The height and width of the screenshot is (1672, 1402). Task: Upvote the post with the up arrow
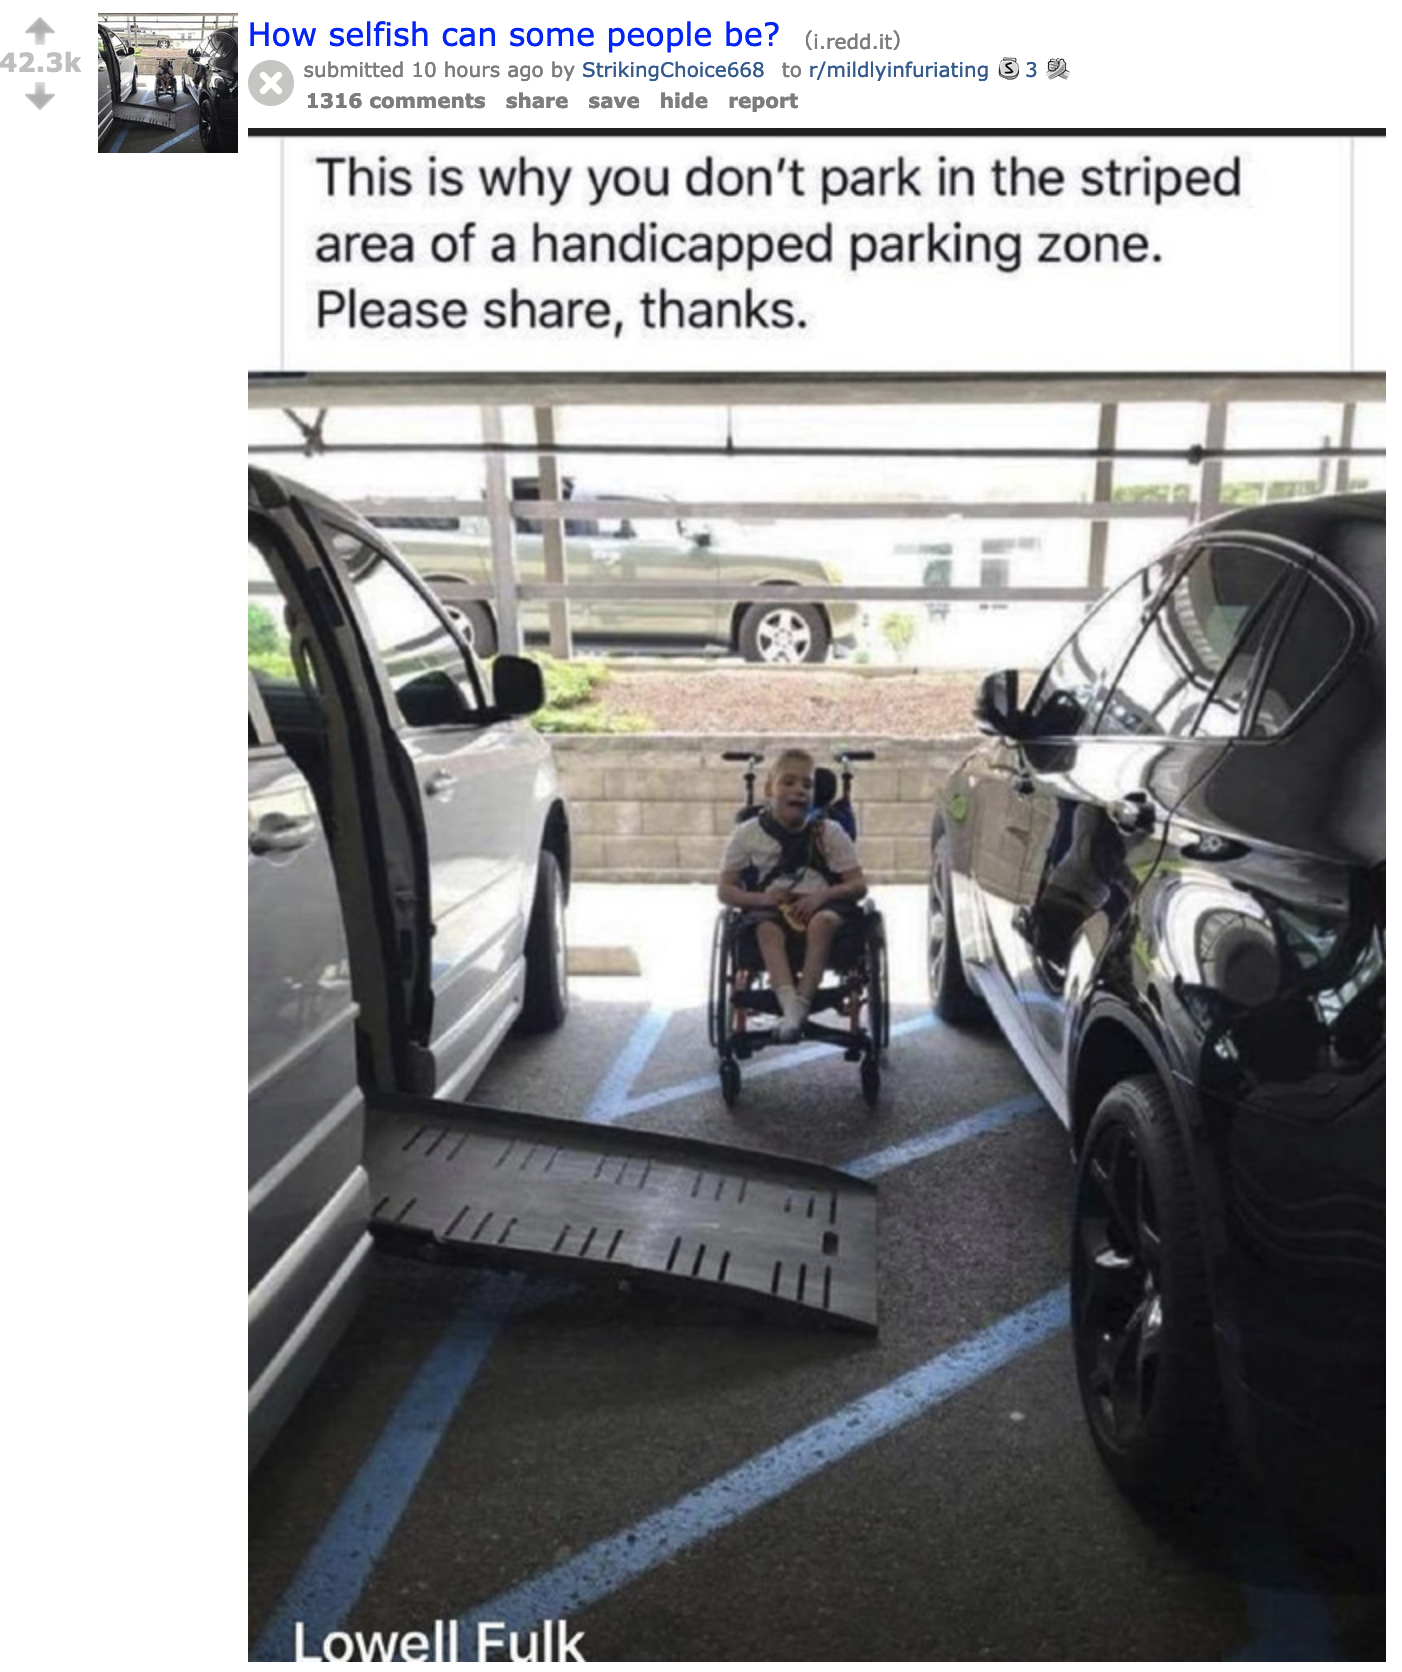39,31
